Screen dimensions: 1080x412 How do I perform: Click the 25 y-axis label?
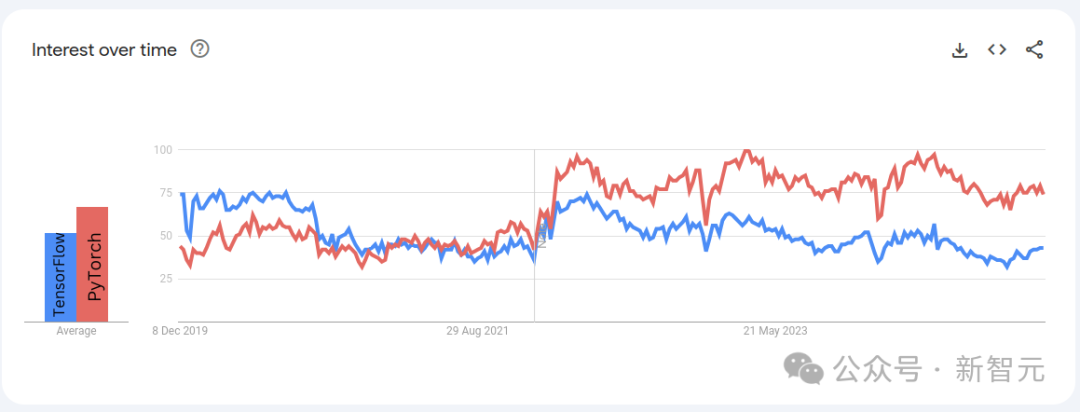point(165,279)
